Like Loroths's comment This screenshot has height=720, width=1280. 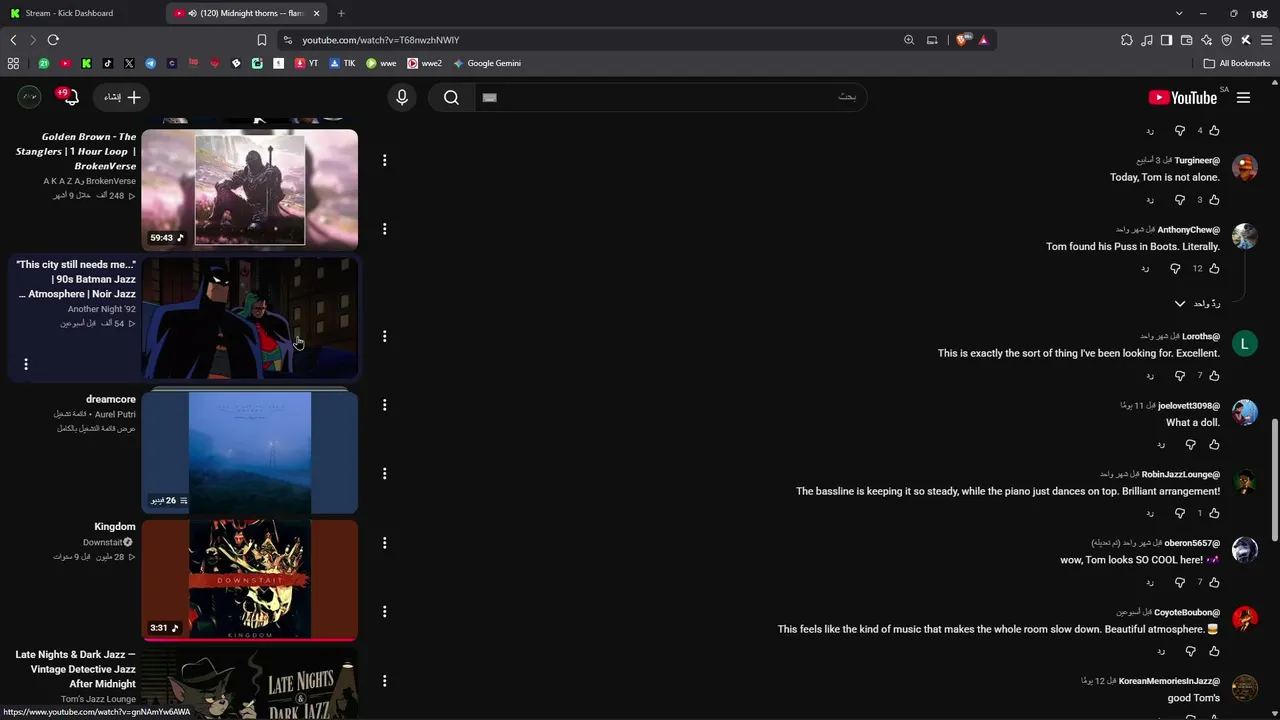tap(1214, 376)
